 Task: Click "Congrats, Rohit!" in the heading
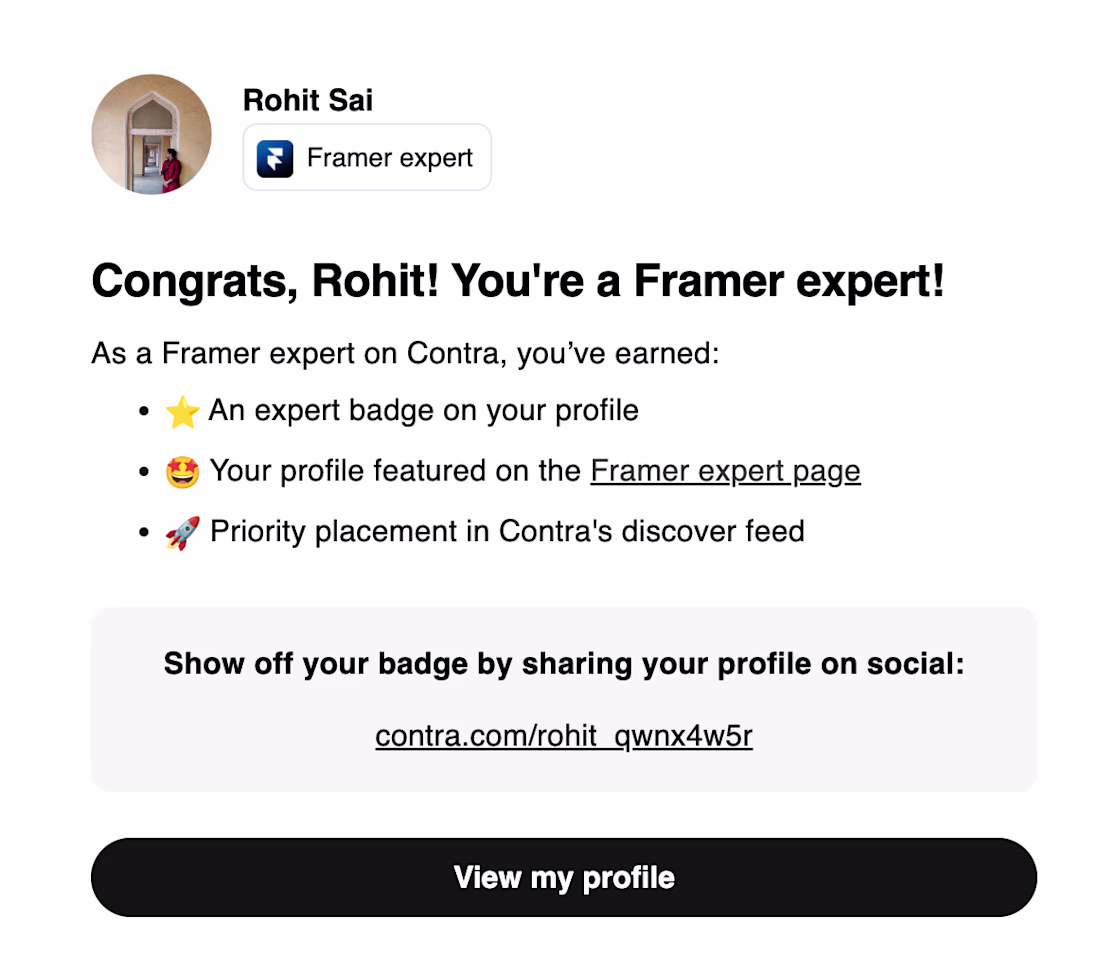point(265,283)
